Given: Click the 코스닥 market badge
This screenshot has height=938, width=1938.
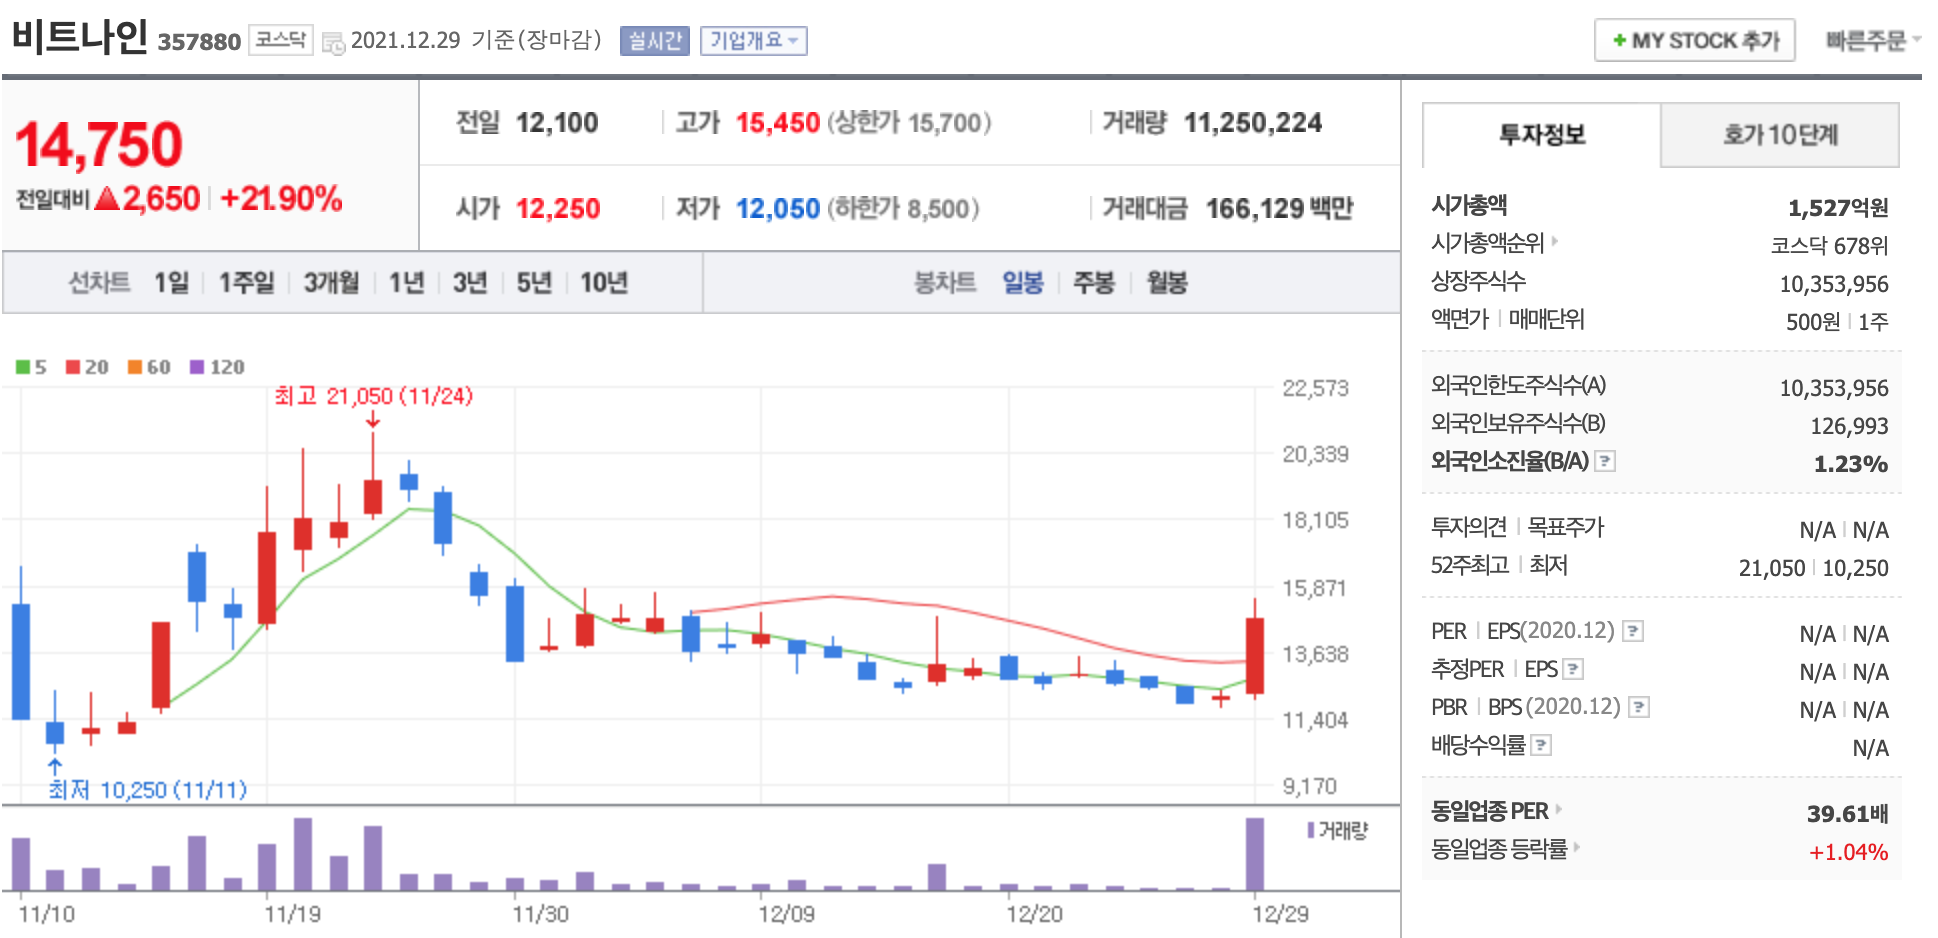Looking at the screenshot, I should click(280, 40).
